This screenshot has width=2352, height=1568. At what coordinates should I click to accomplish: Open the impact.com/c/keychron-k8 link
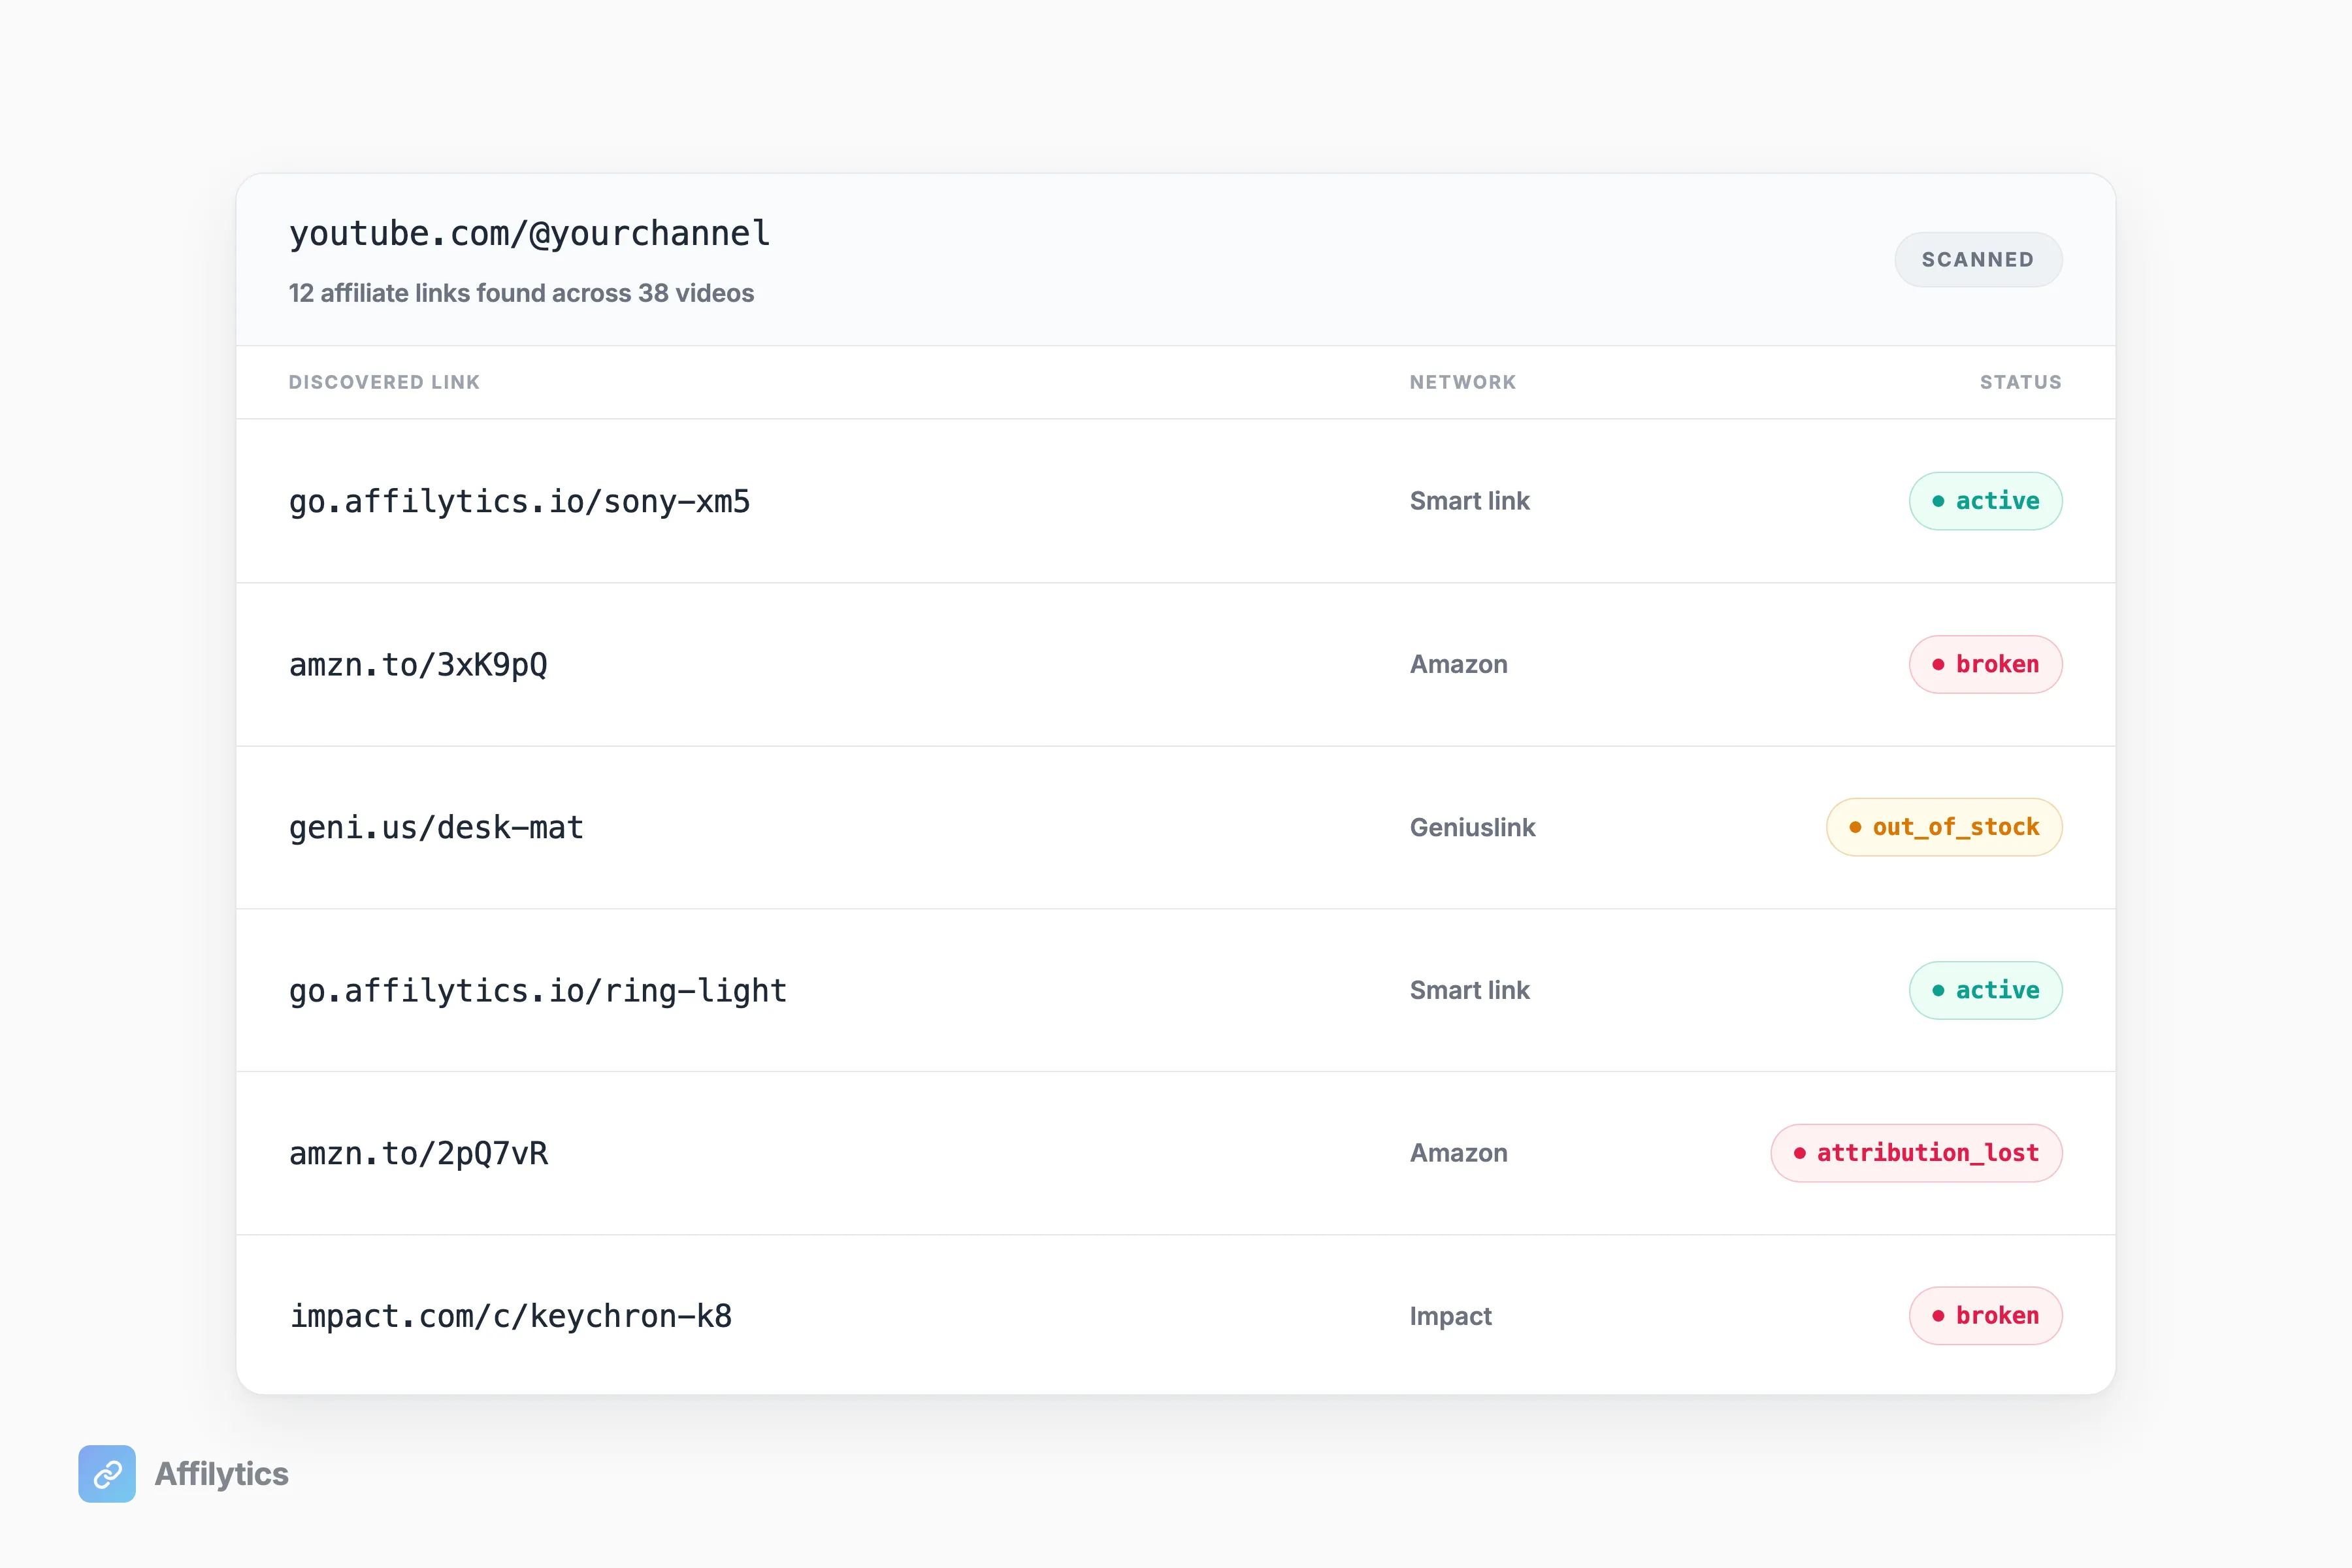coord(510,1316)
